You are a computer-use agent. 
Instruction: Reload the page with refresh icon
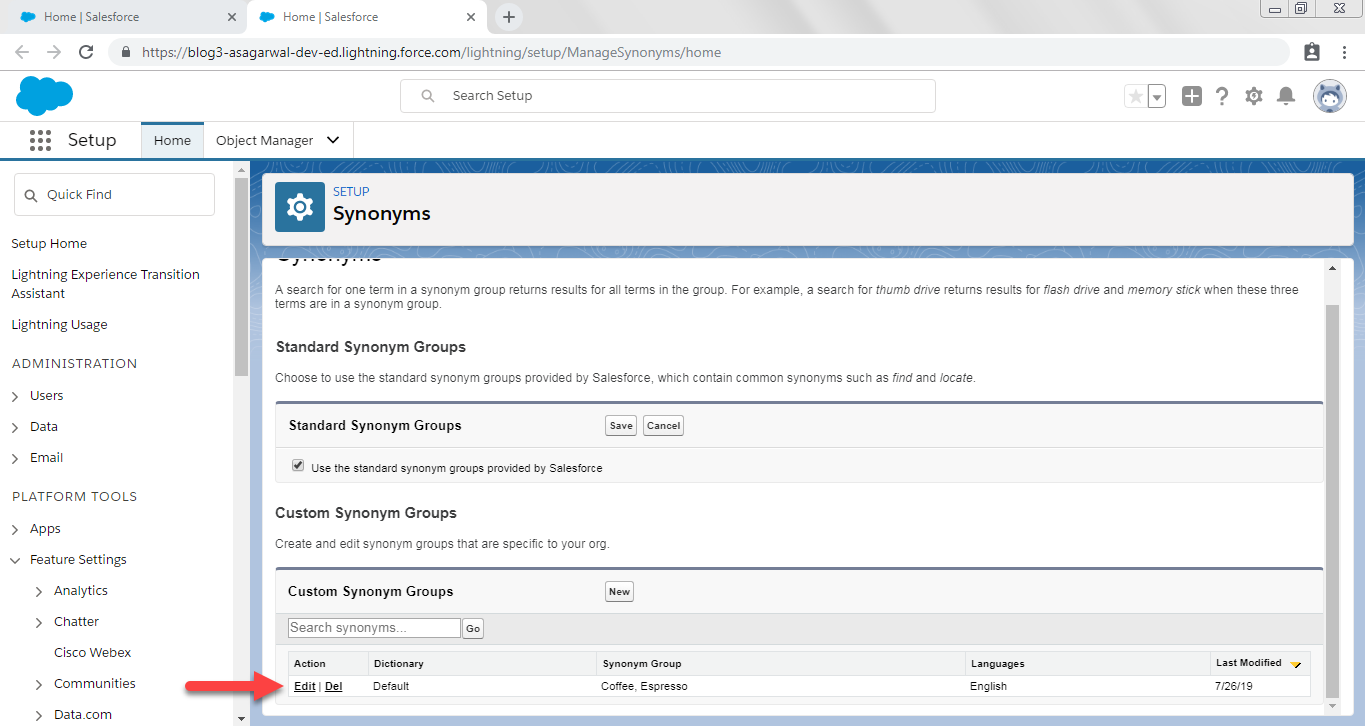click(x=88, y=52)
